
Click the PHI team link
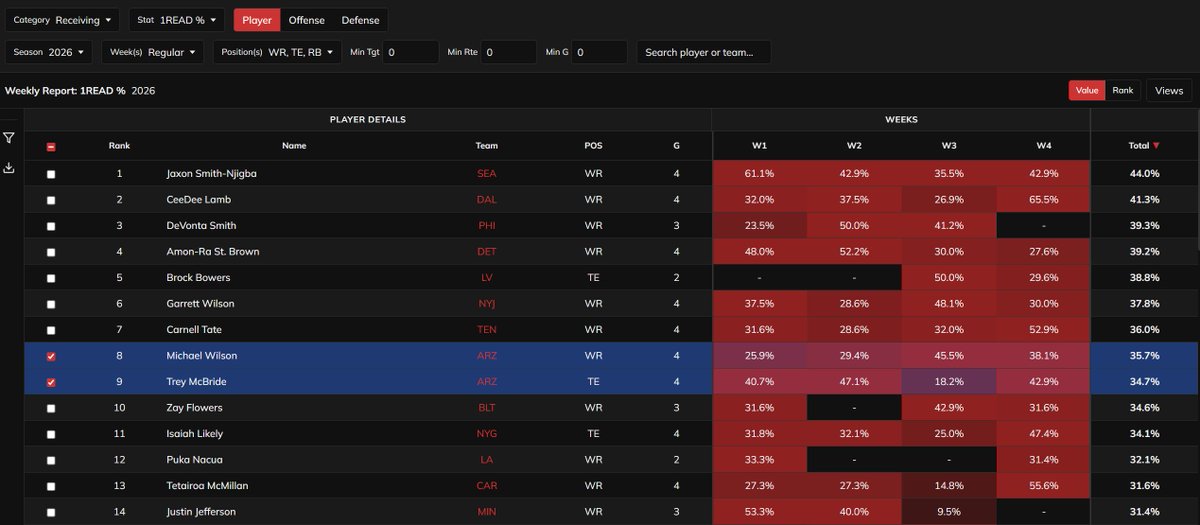point(487,226)
